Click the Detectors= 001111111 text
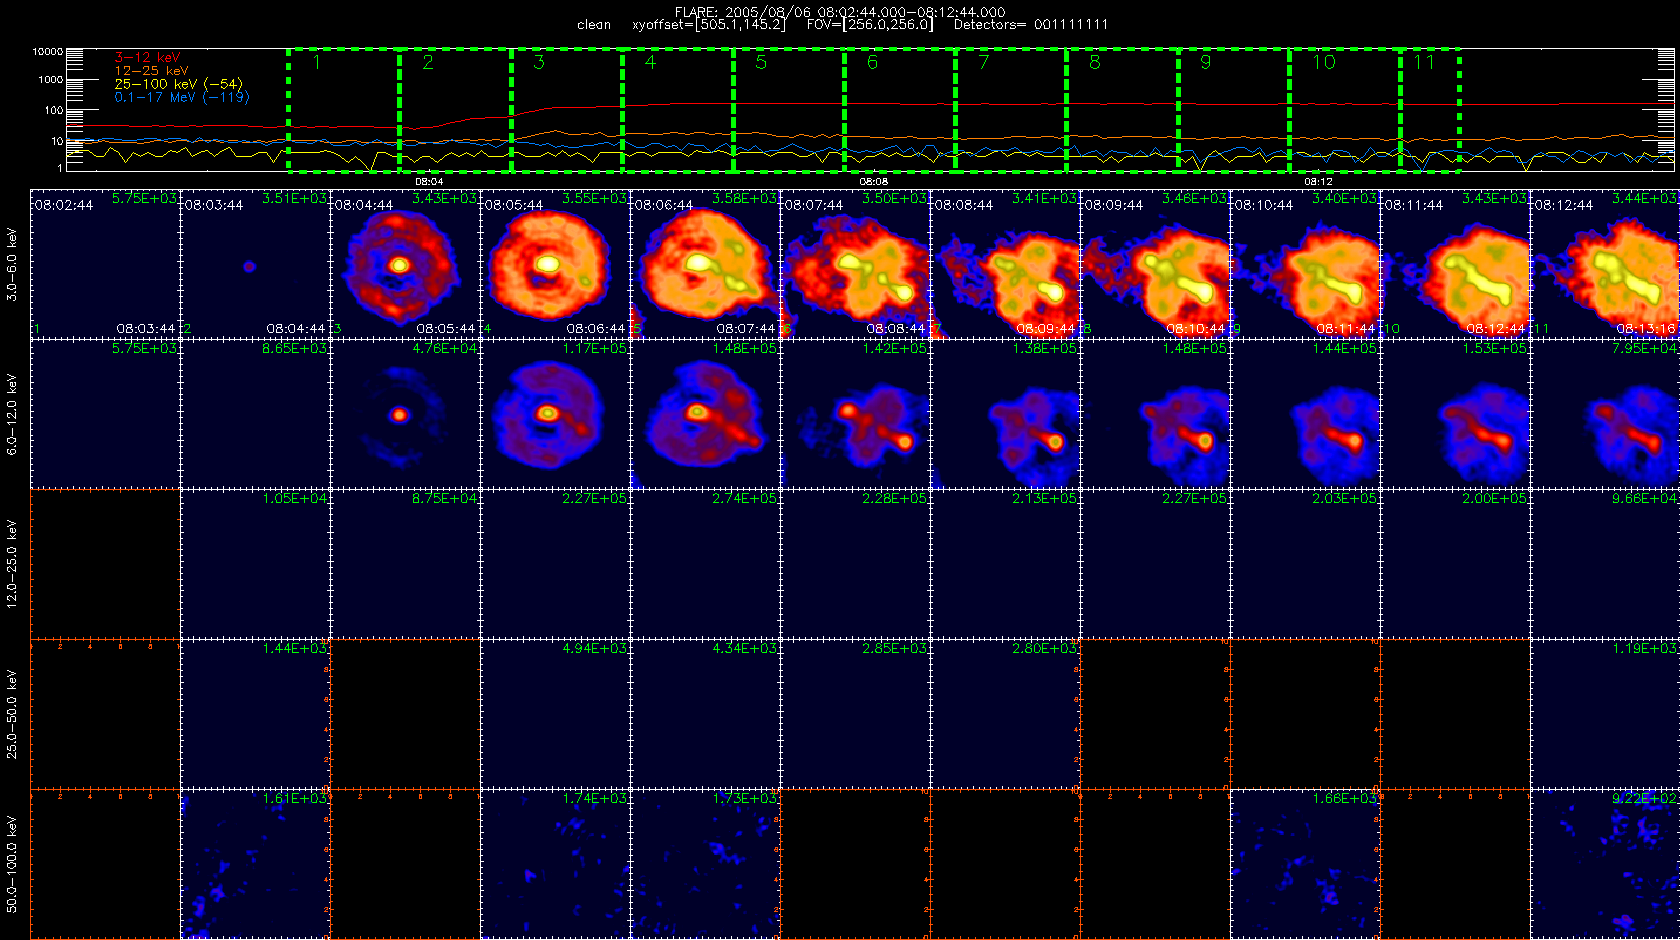Screen dimensions: 1680x940 click(x=1031, y=25)
